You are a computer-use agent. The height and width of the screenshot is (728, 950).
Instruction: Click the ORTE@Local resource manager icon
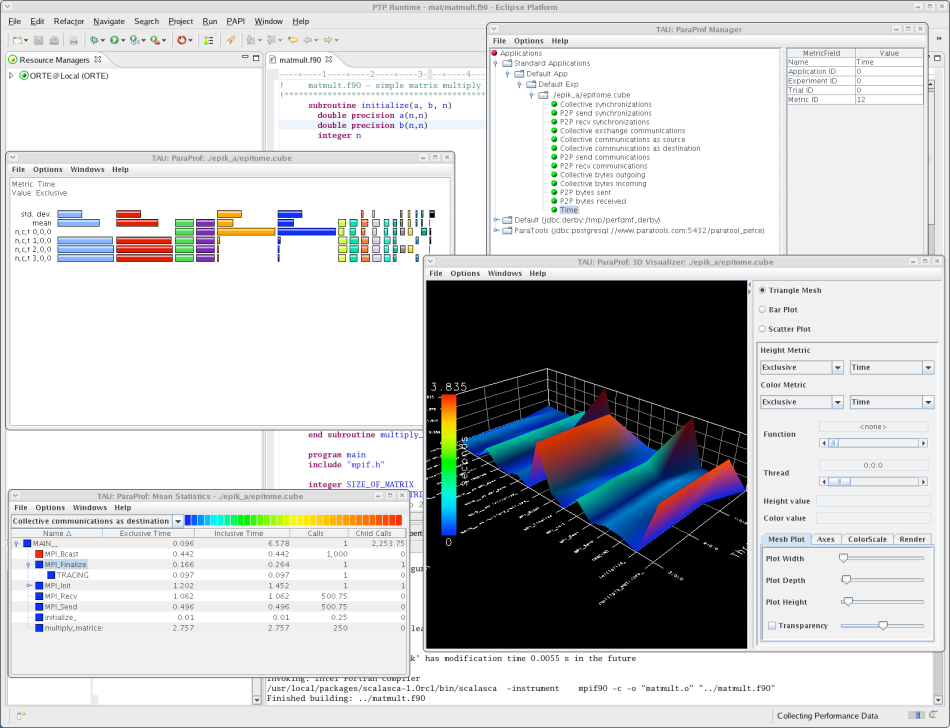(x=24, y=76)
